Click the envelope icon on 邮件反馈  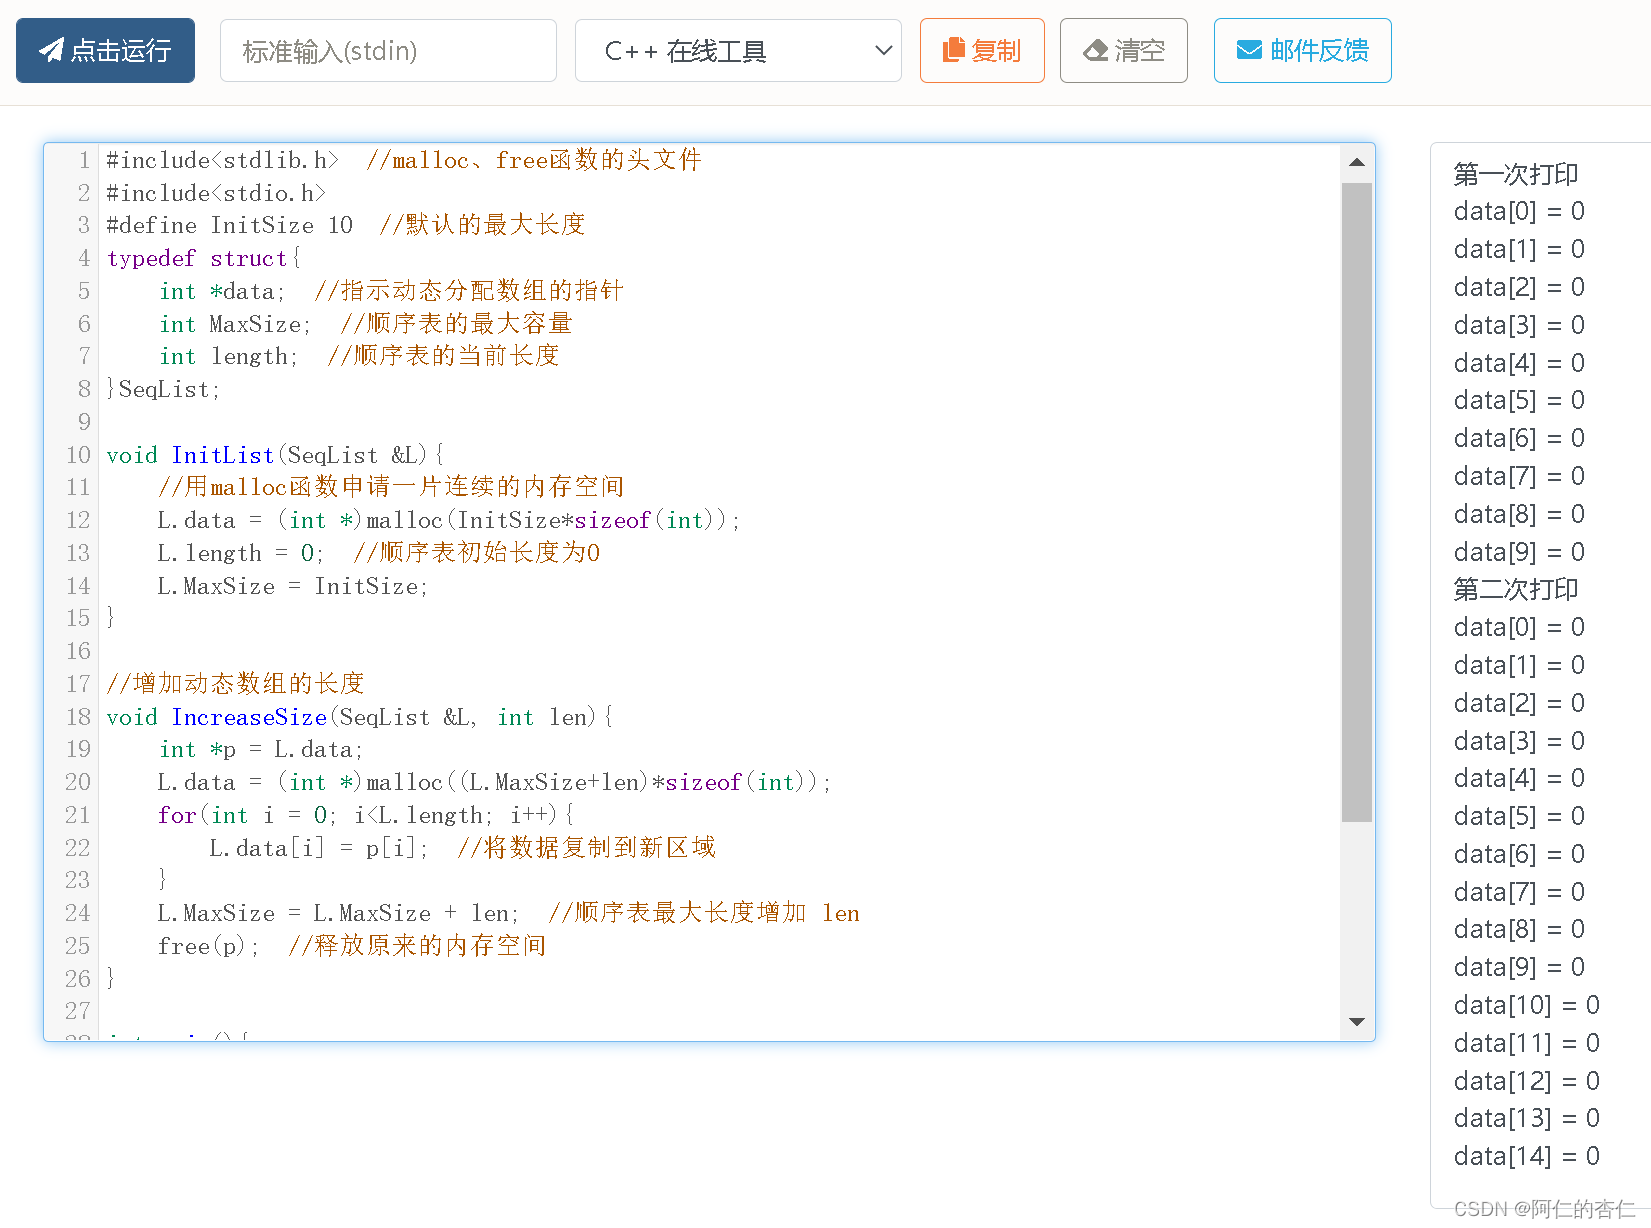click(x=1248, y=50)
